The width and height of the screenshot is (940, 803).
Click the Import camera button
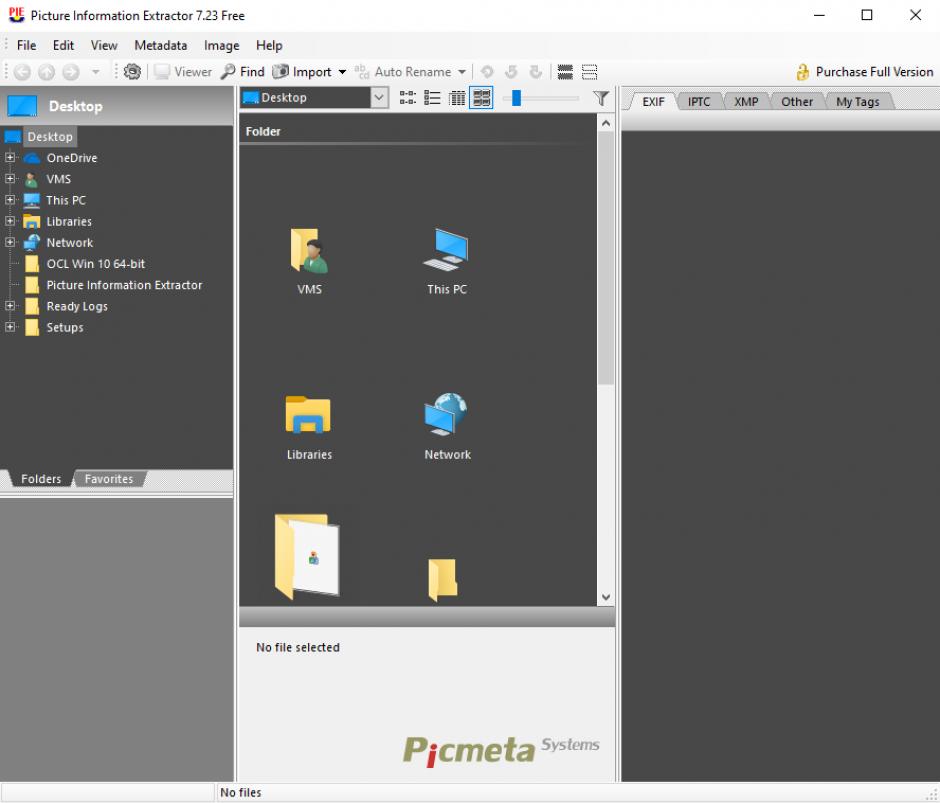(x=302, y=72)
